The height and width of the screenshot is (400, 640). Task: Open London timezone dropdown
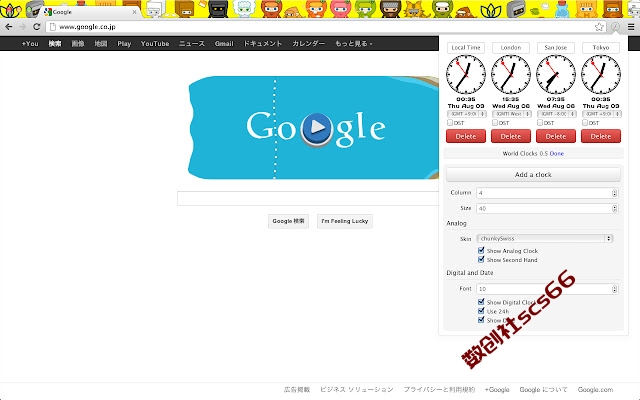click(511, 114)
